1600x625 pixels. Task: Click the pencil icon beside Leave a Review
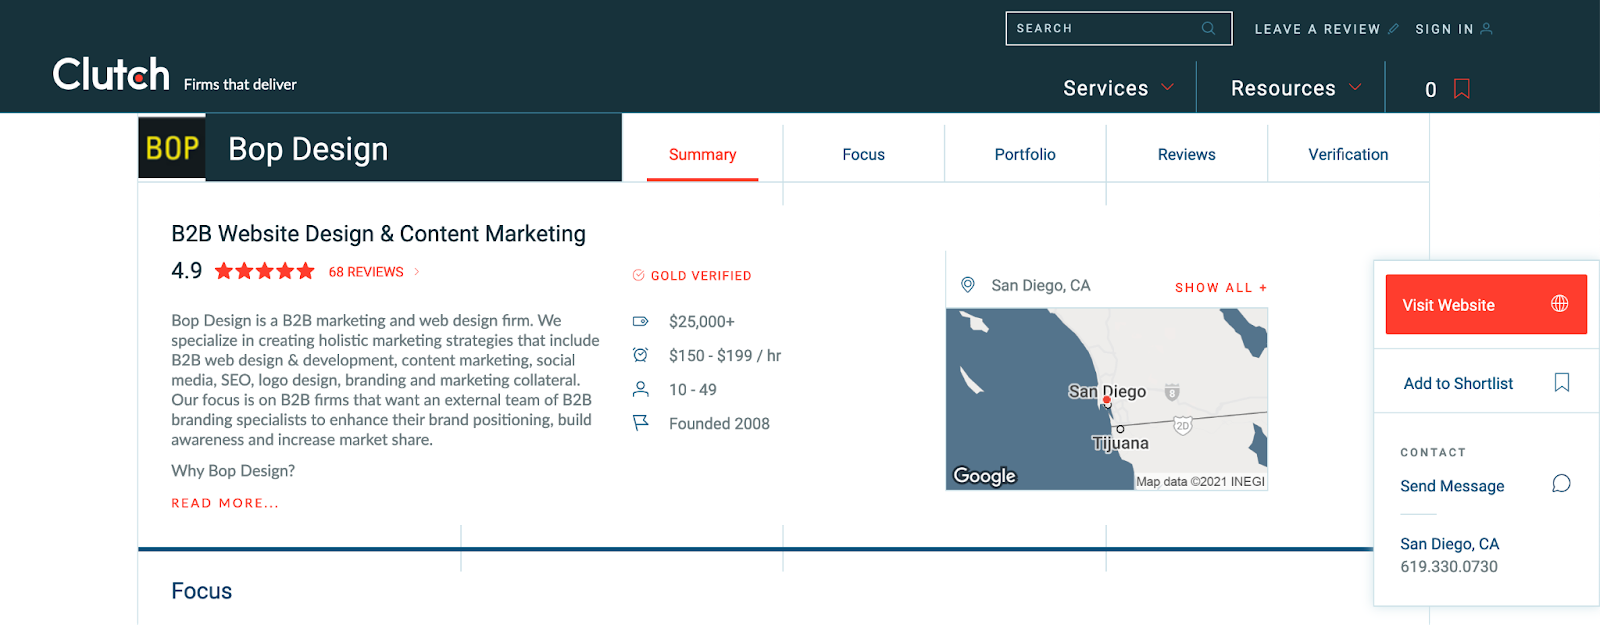1393,29
